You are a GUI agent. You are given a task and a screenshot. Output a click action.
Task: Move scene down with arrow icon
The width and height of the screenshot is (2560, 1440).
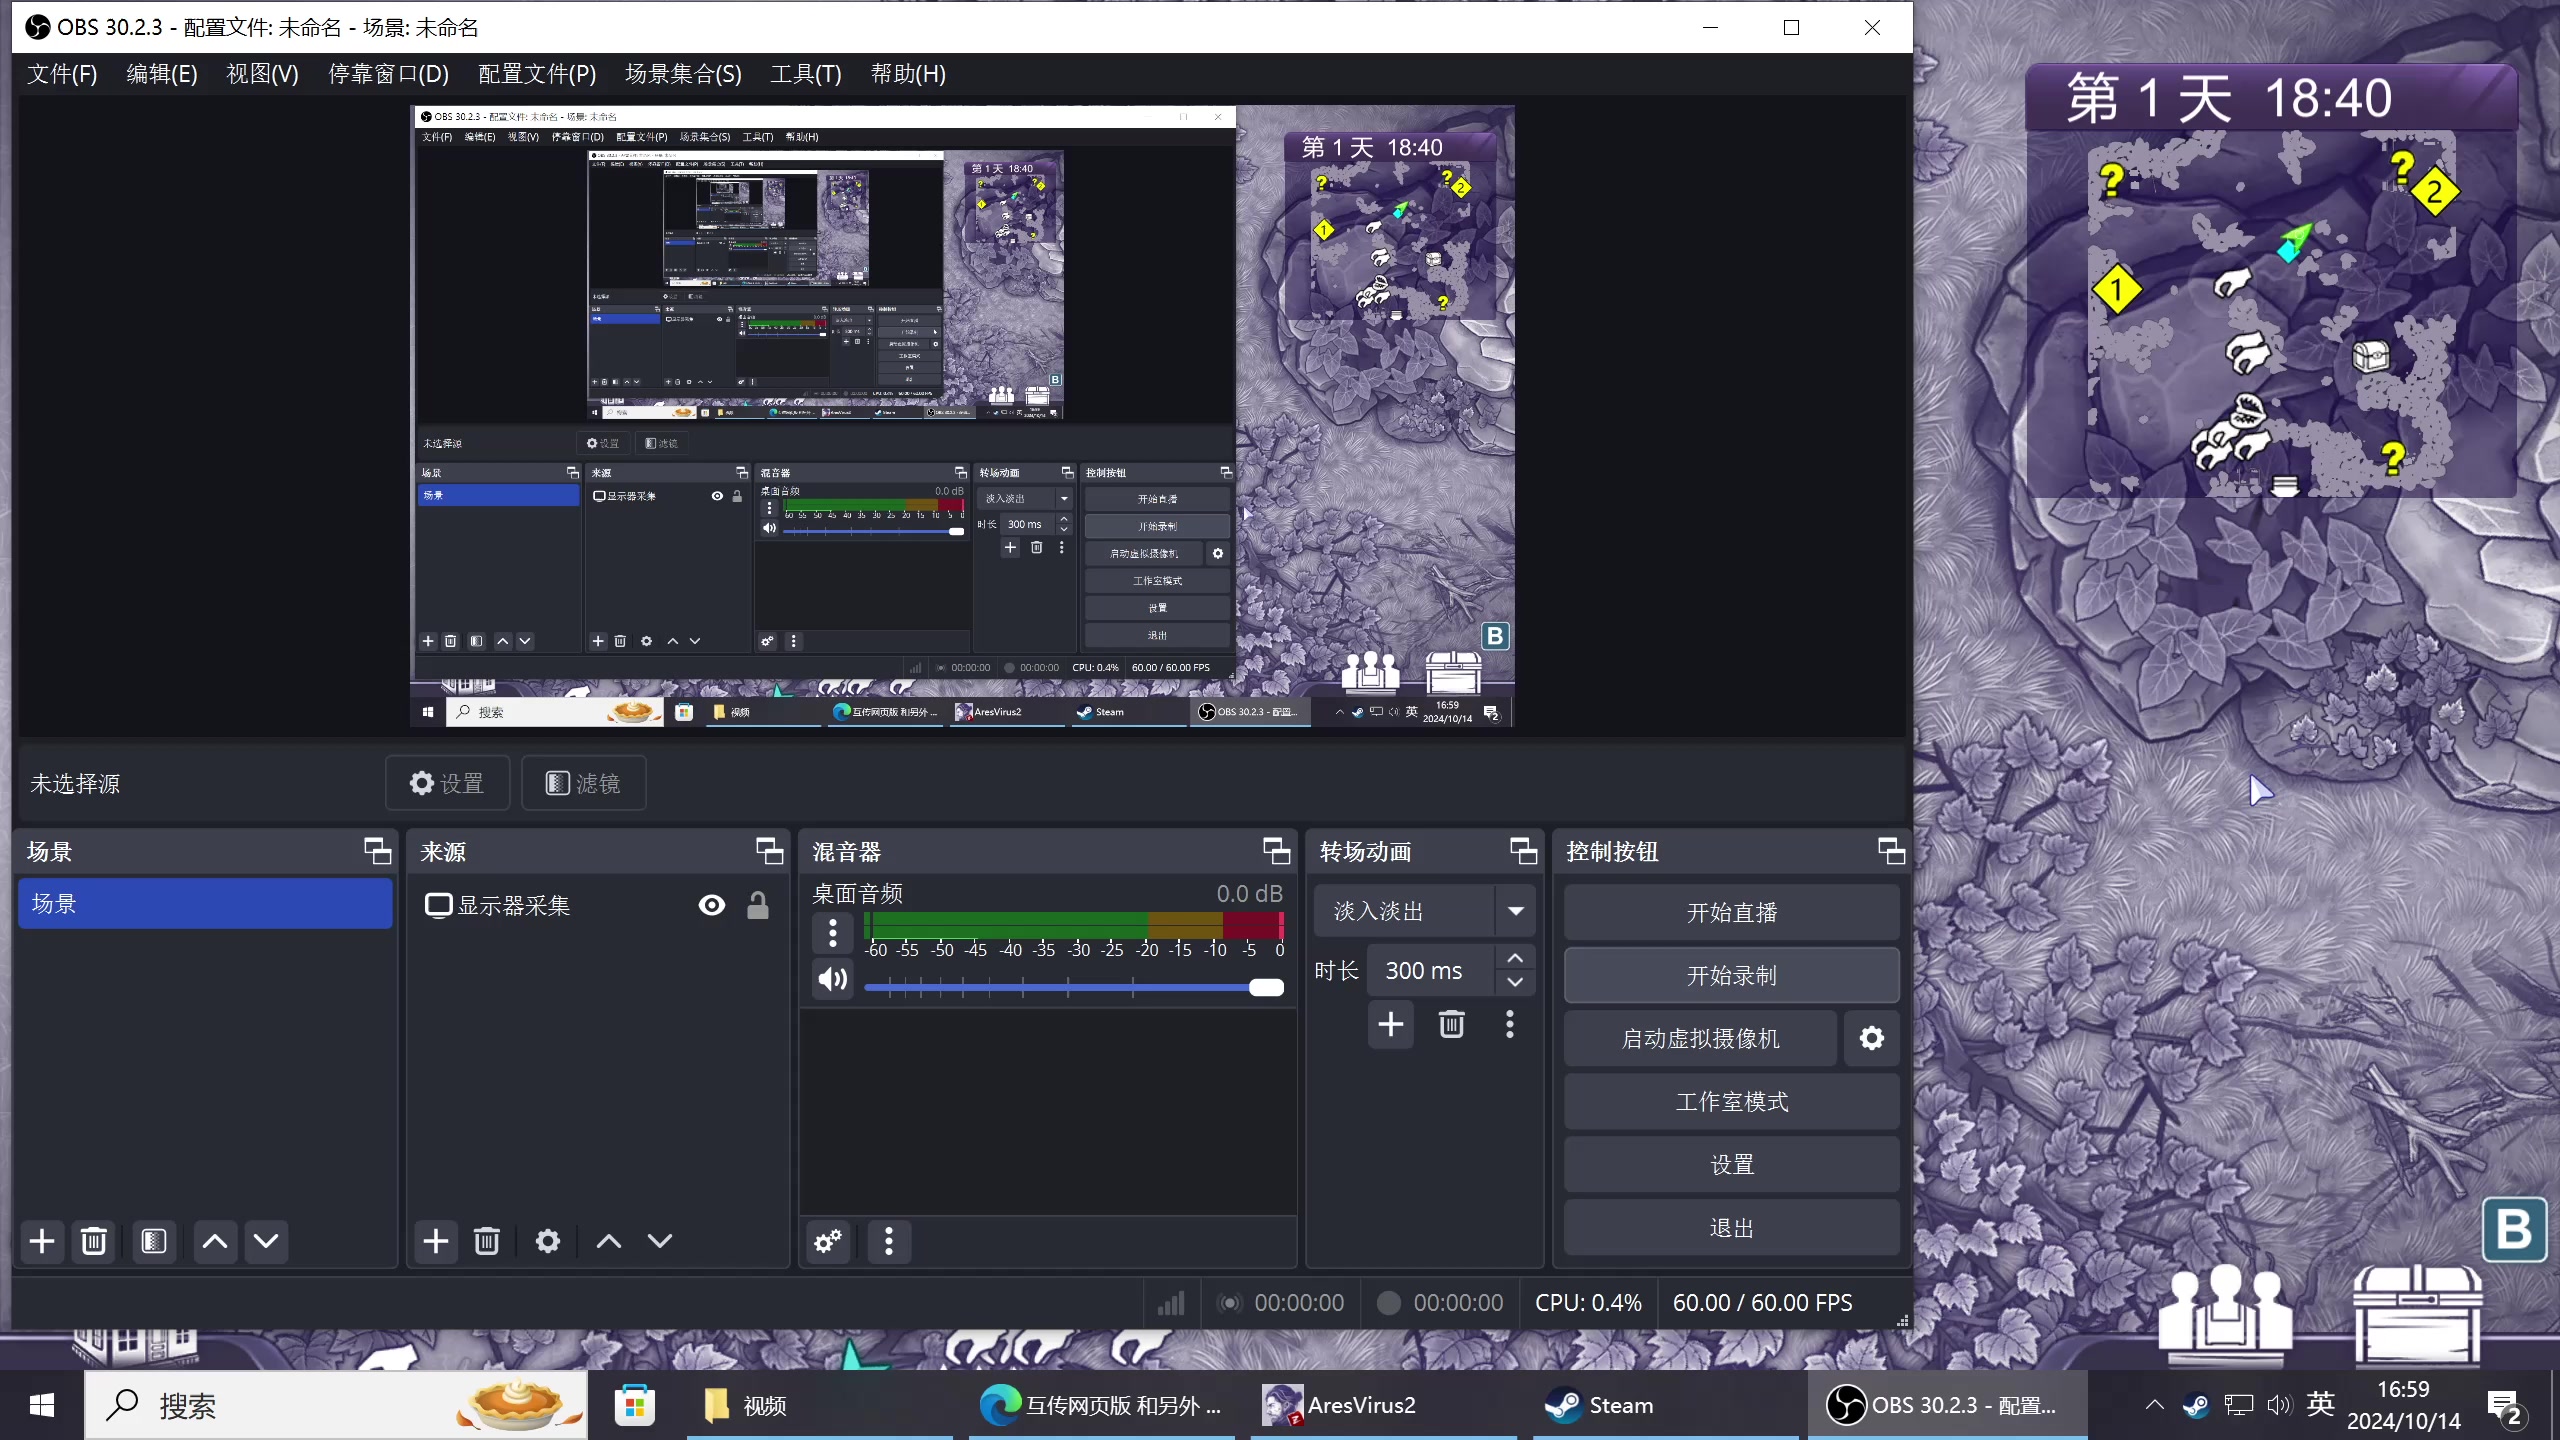click(266, 1241)
